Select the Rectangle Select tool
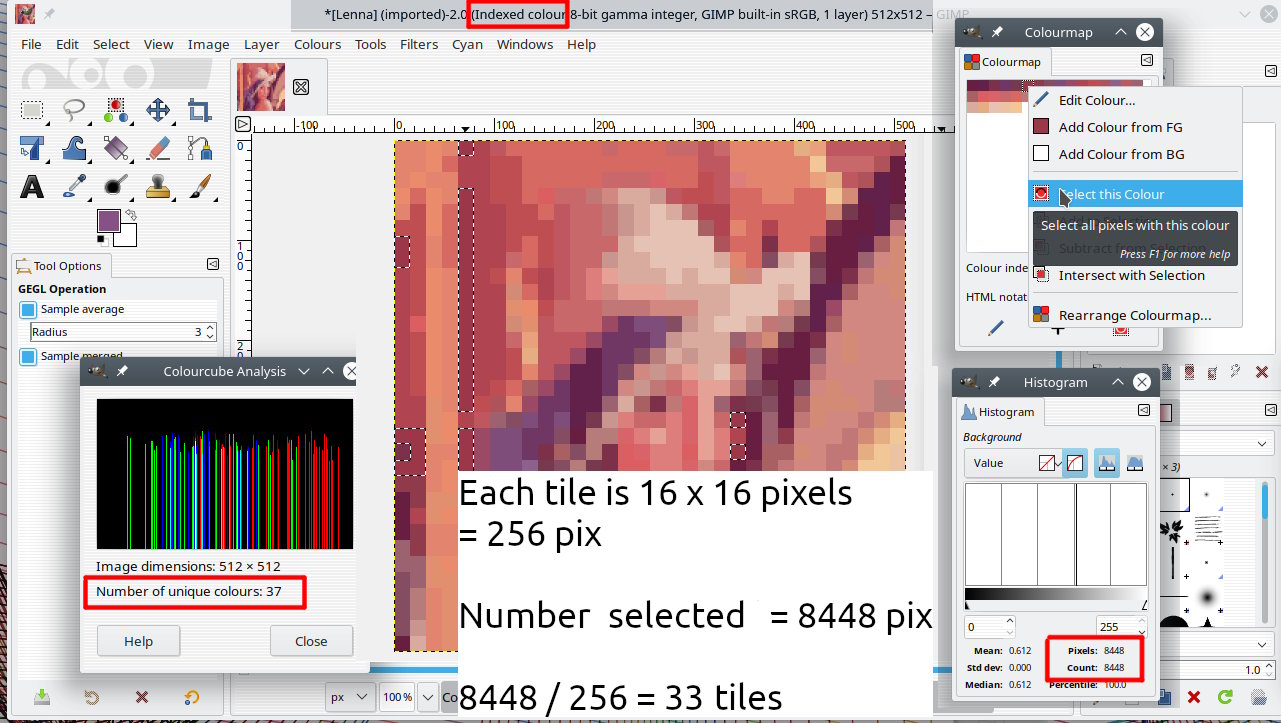Viewport: 1281px width, 723px height. (33, 110)
